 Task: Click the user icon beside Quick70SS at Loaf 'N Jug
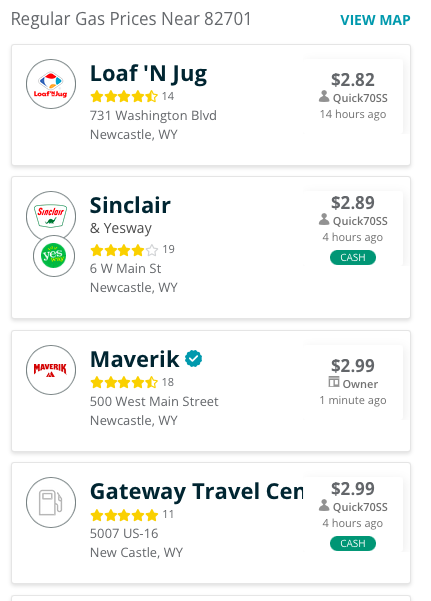coord(324,97)
